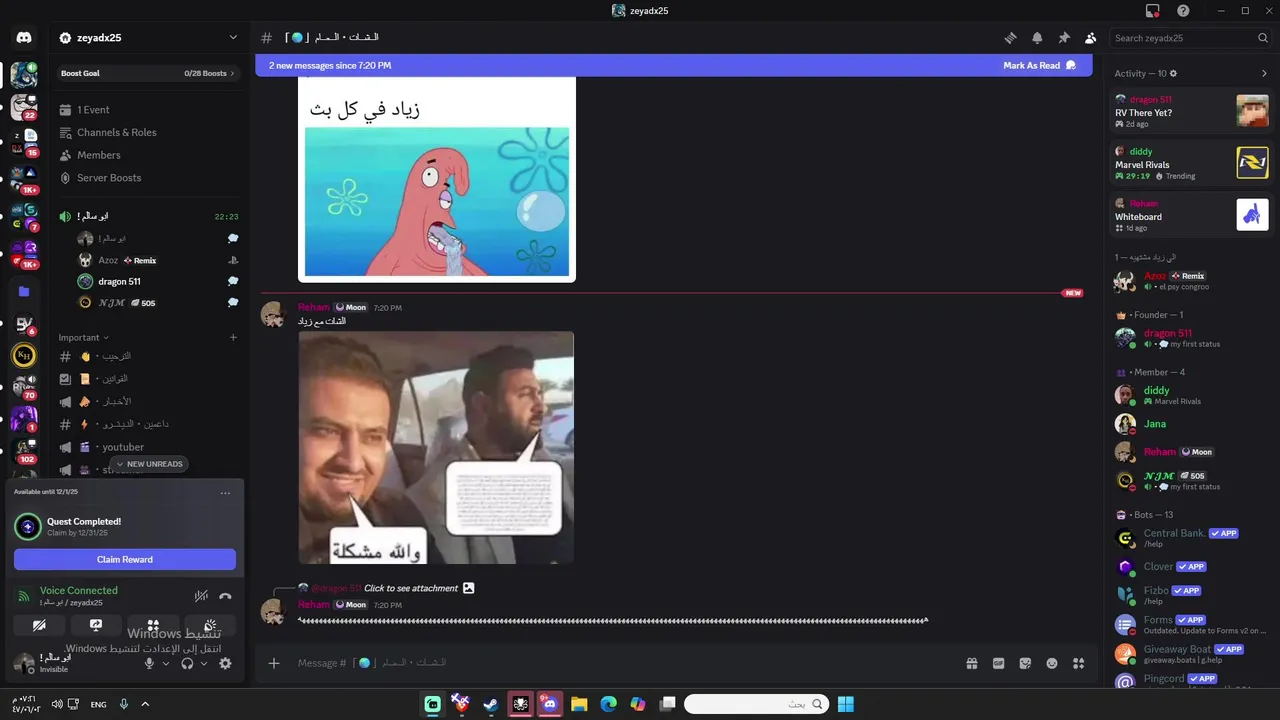
Task: Click Mark As Read
Action: click(x=1039, y=66)
